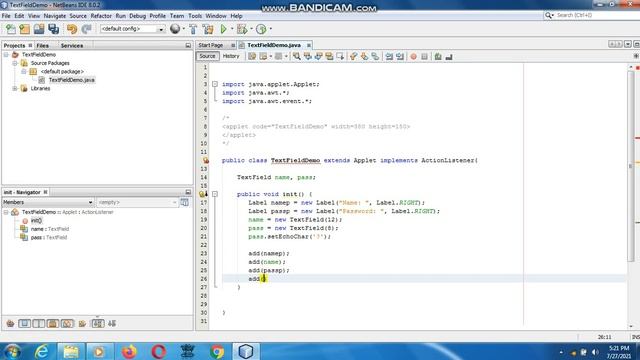The width and height of the screenshot is (640, 360).
Task: Click the browser globe icon in main toolbar
Action: point(175,29)
